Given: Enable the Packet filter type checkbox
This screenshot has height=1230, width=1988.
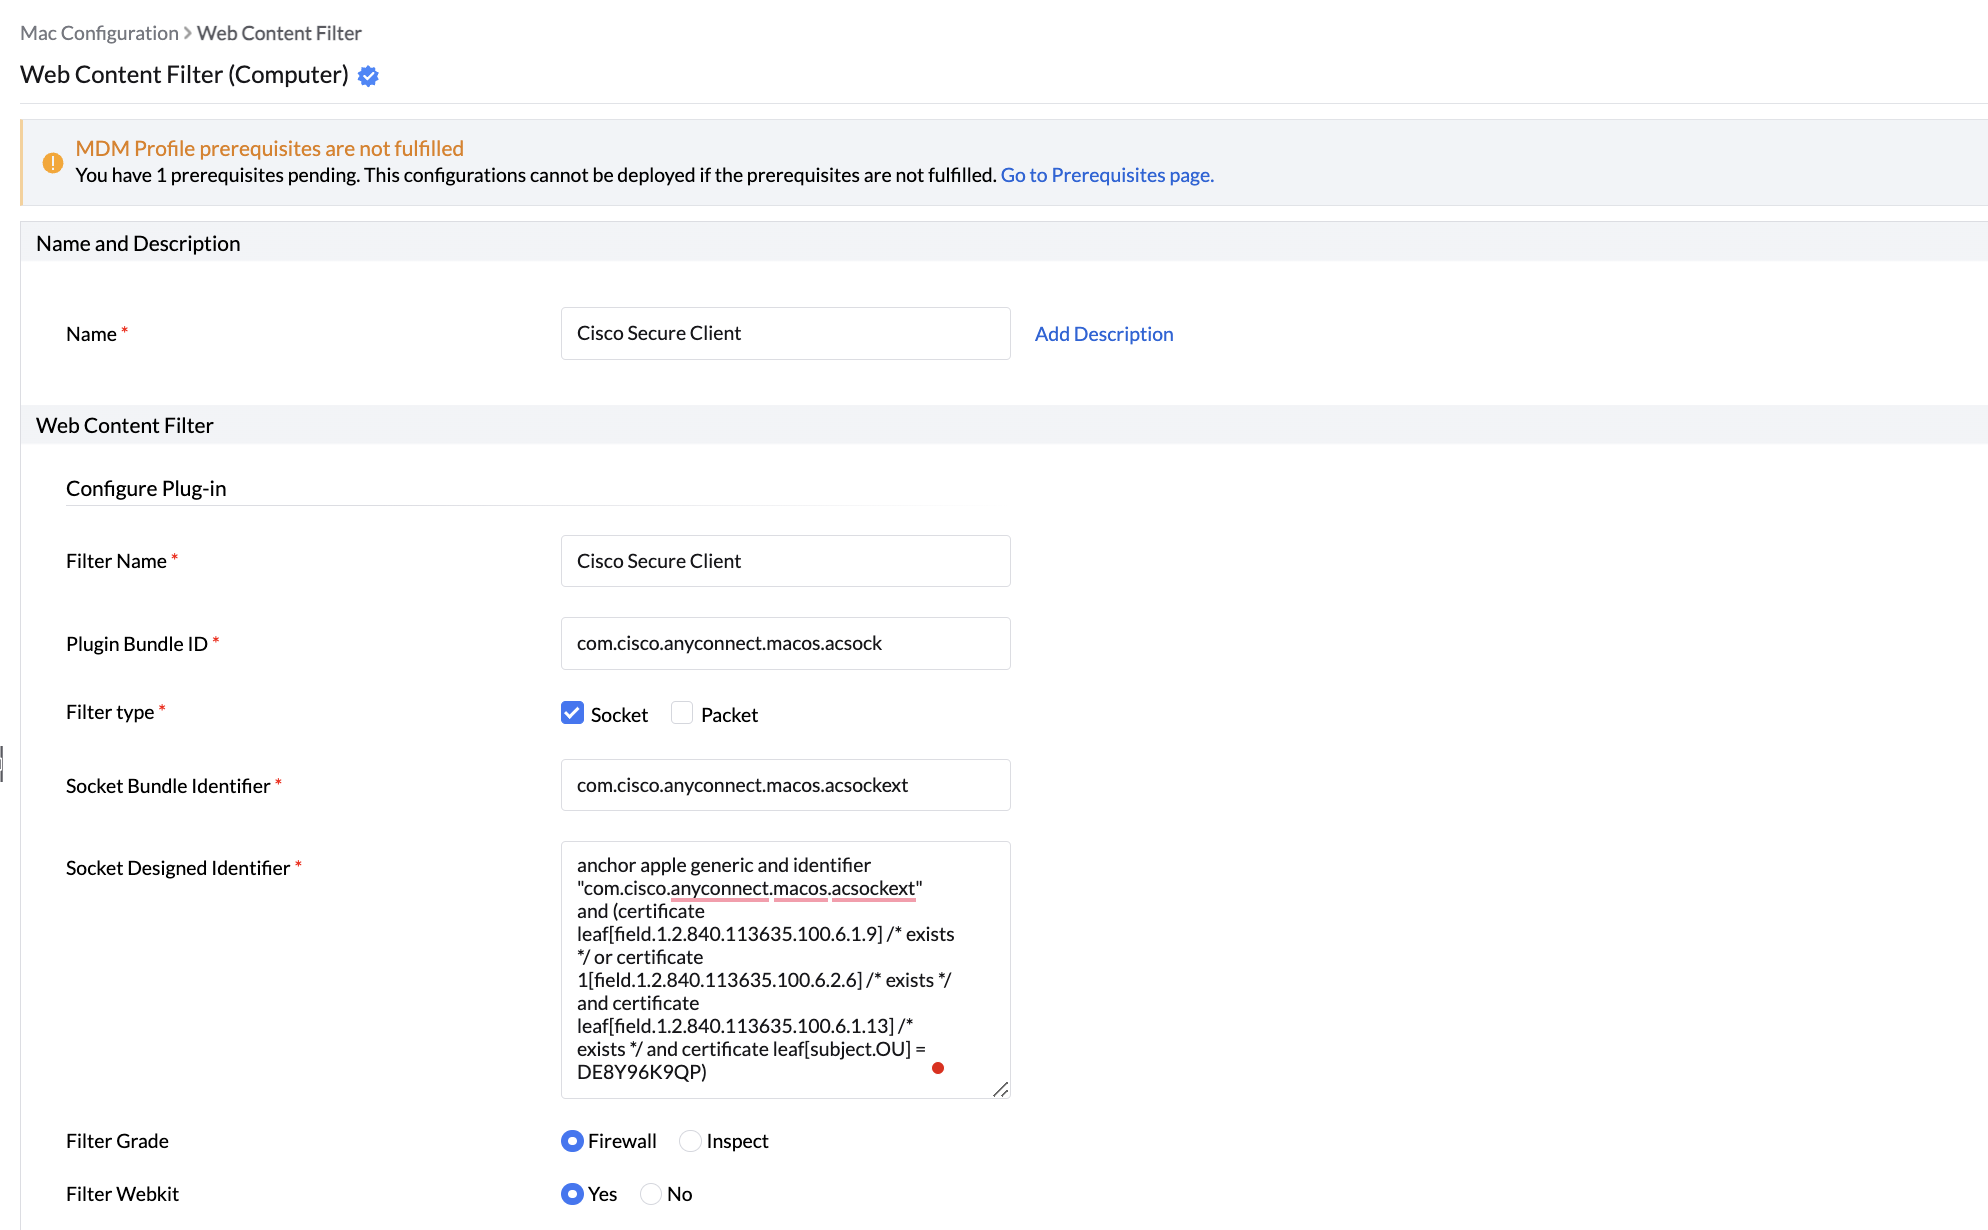Looking at the screenshot, I should click(682, 713).
